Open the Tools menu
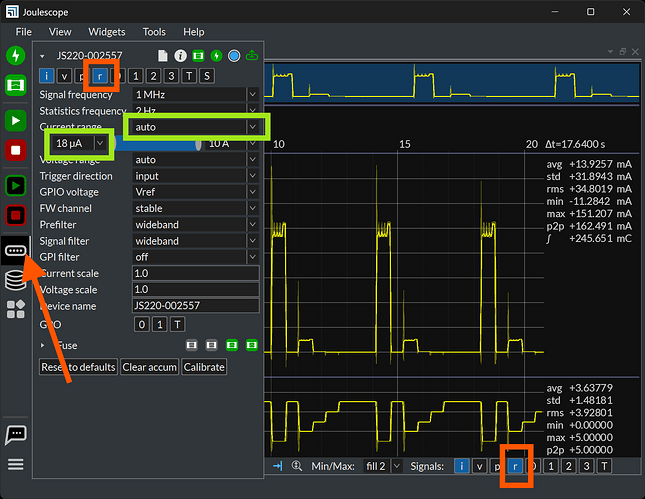 (154, 32)
